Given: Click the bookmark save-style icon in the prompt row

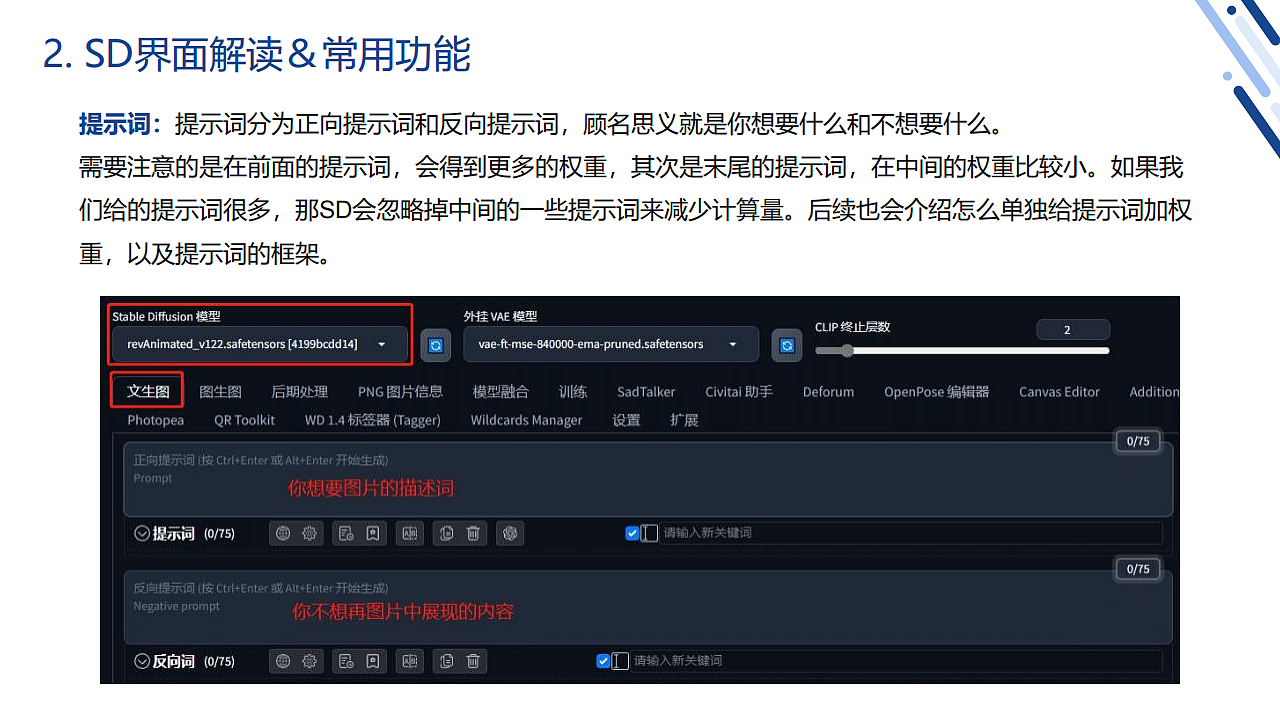Looking at the screenshot, I should click(372, 533).
